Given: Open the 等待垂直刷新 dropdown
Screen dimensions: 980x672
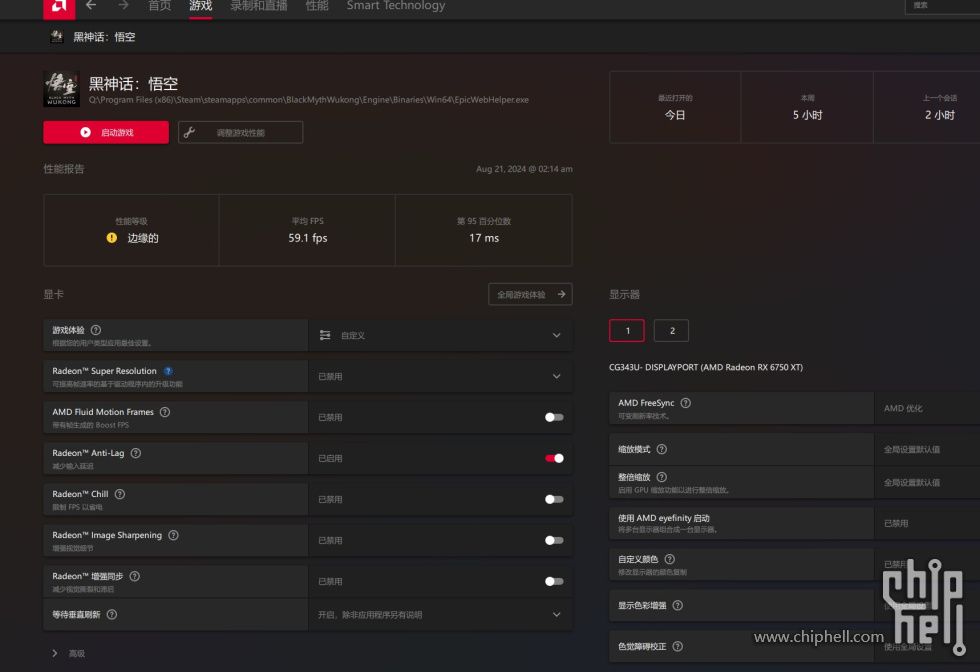Looking at the screenshot, I should (x=441, y=614).
